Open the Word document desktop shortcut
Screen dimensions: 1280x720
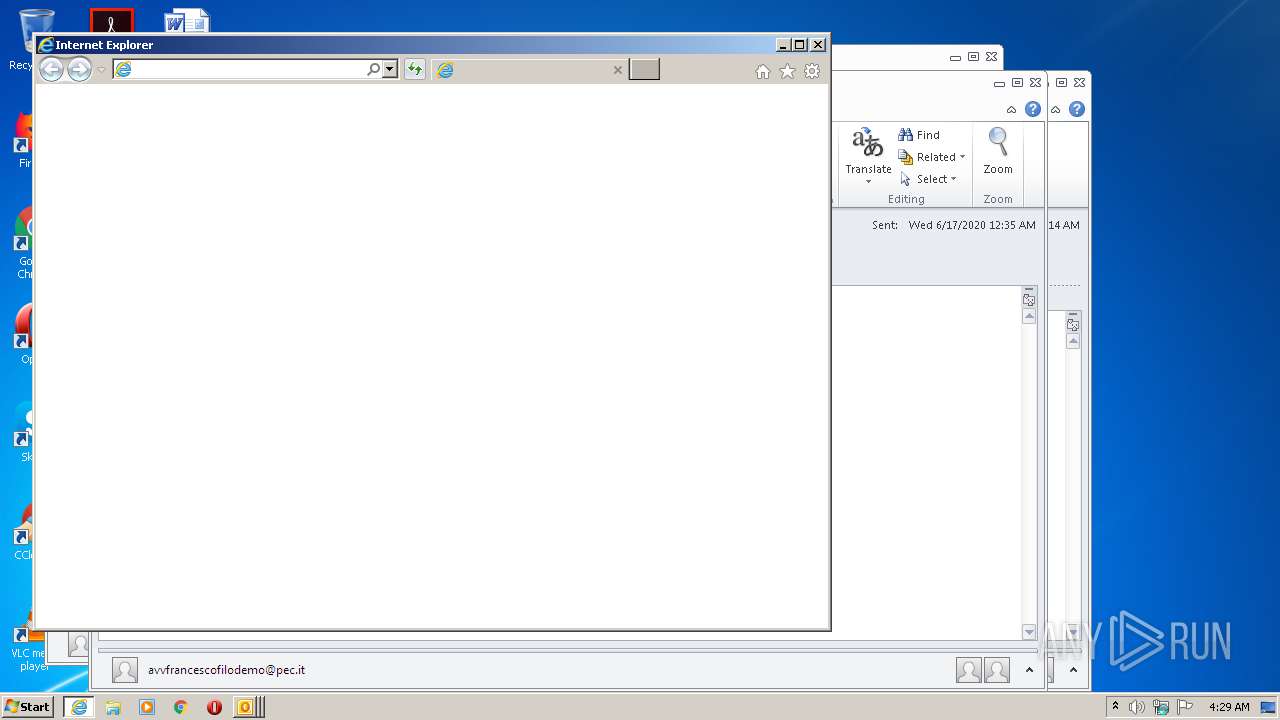(187, 21)
